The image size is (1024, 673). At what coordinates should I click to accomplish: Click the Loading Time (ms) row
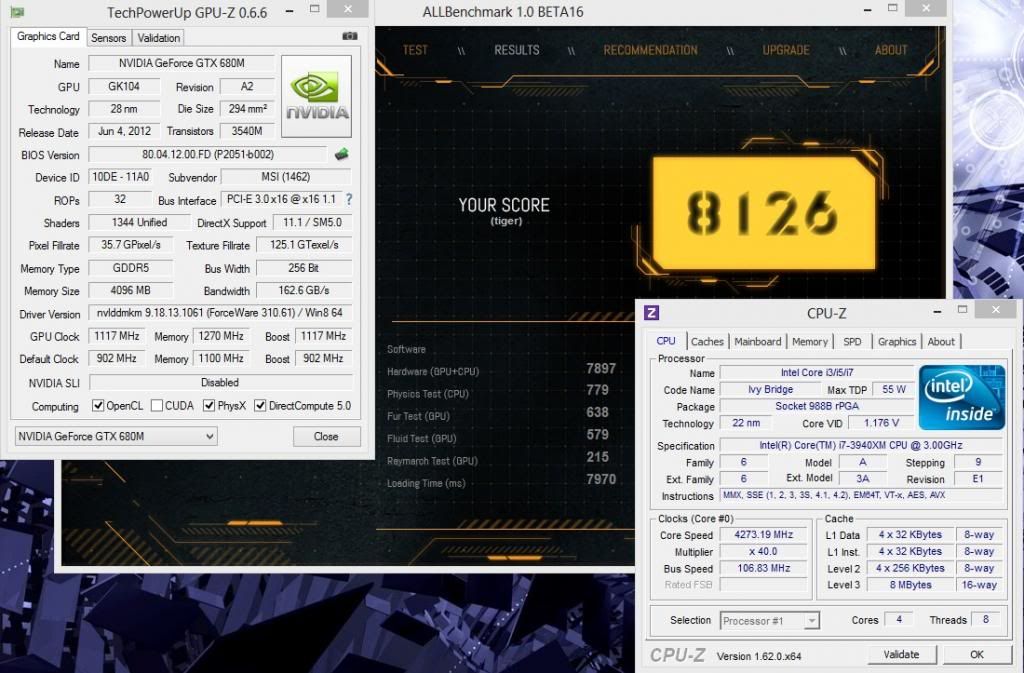click(501, 481)
